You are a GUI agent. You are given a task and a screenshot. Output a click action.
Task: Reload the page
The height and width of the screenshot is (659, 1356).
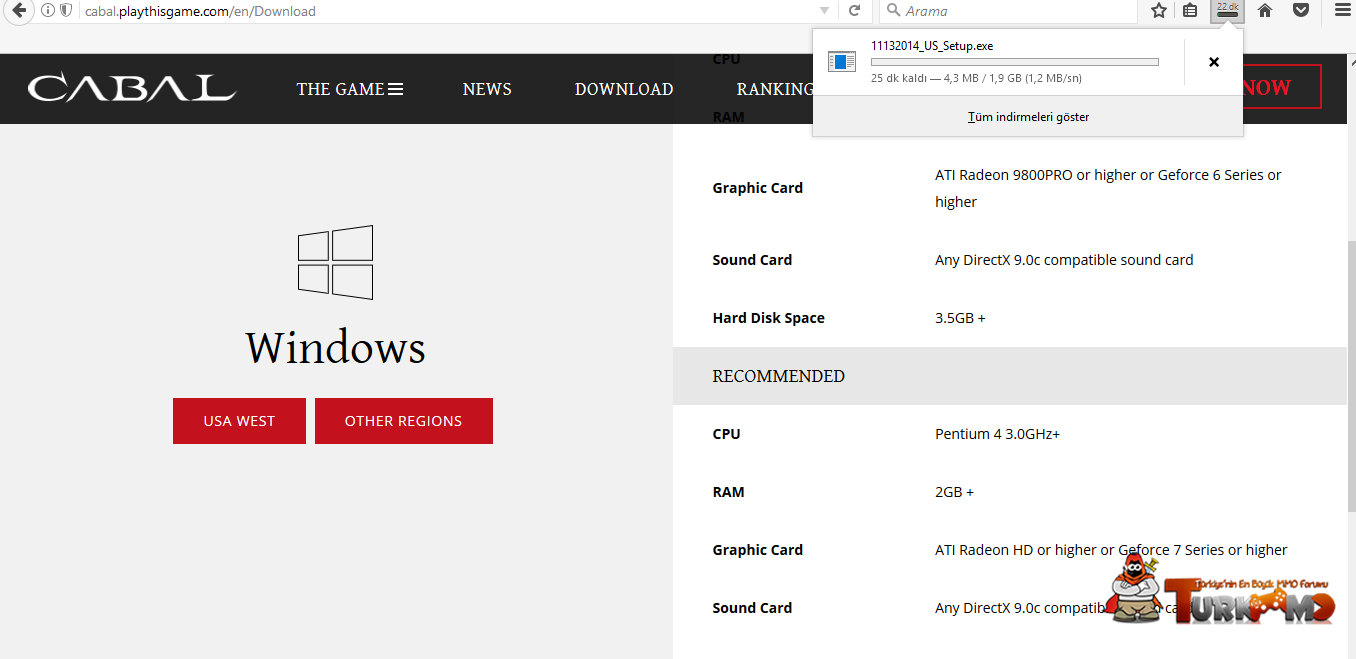pos(854,11)
